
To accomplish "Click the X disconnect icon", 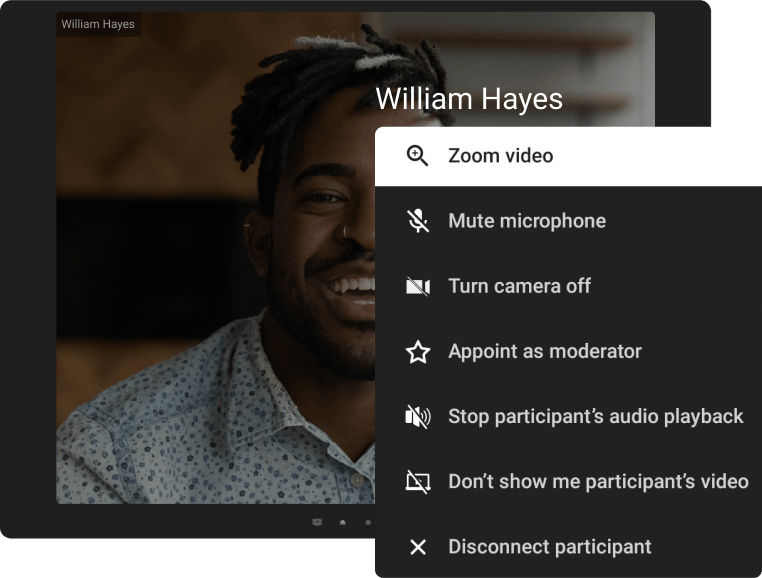I will (x=418, y=547).
